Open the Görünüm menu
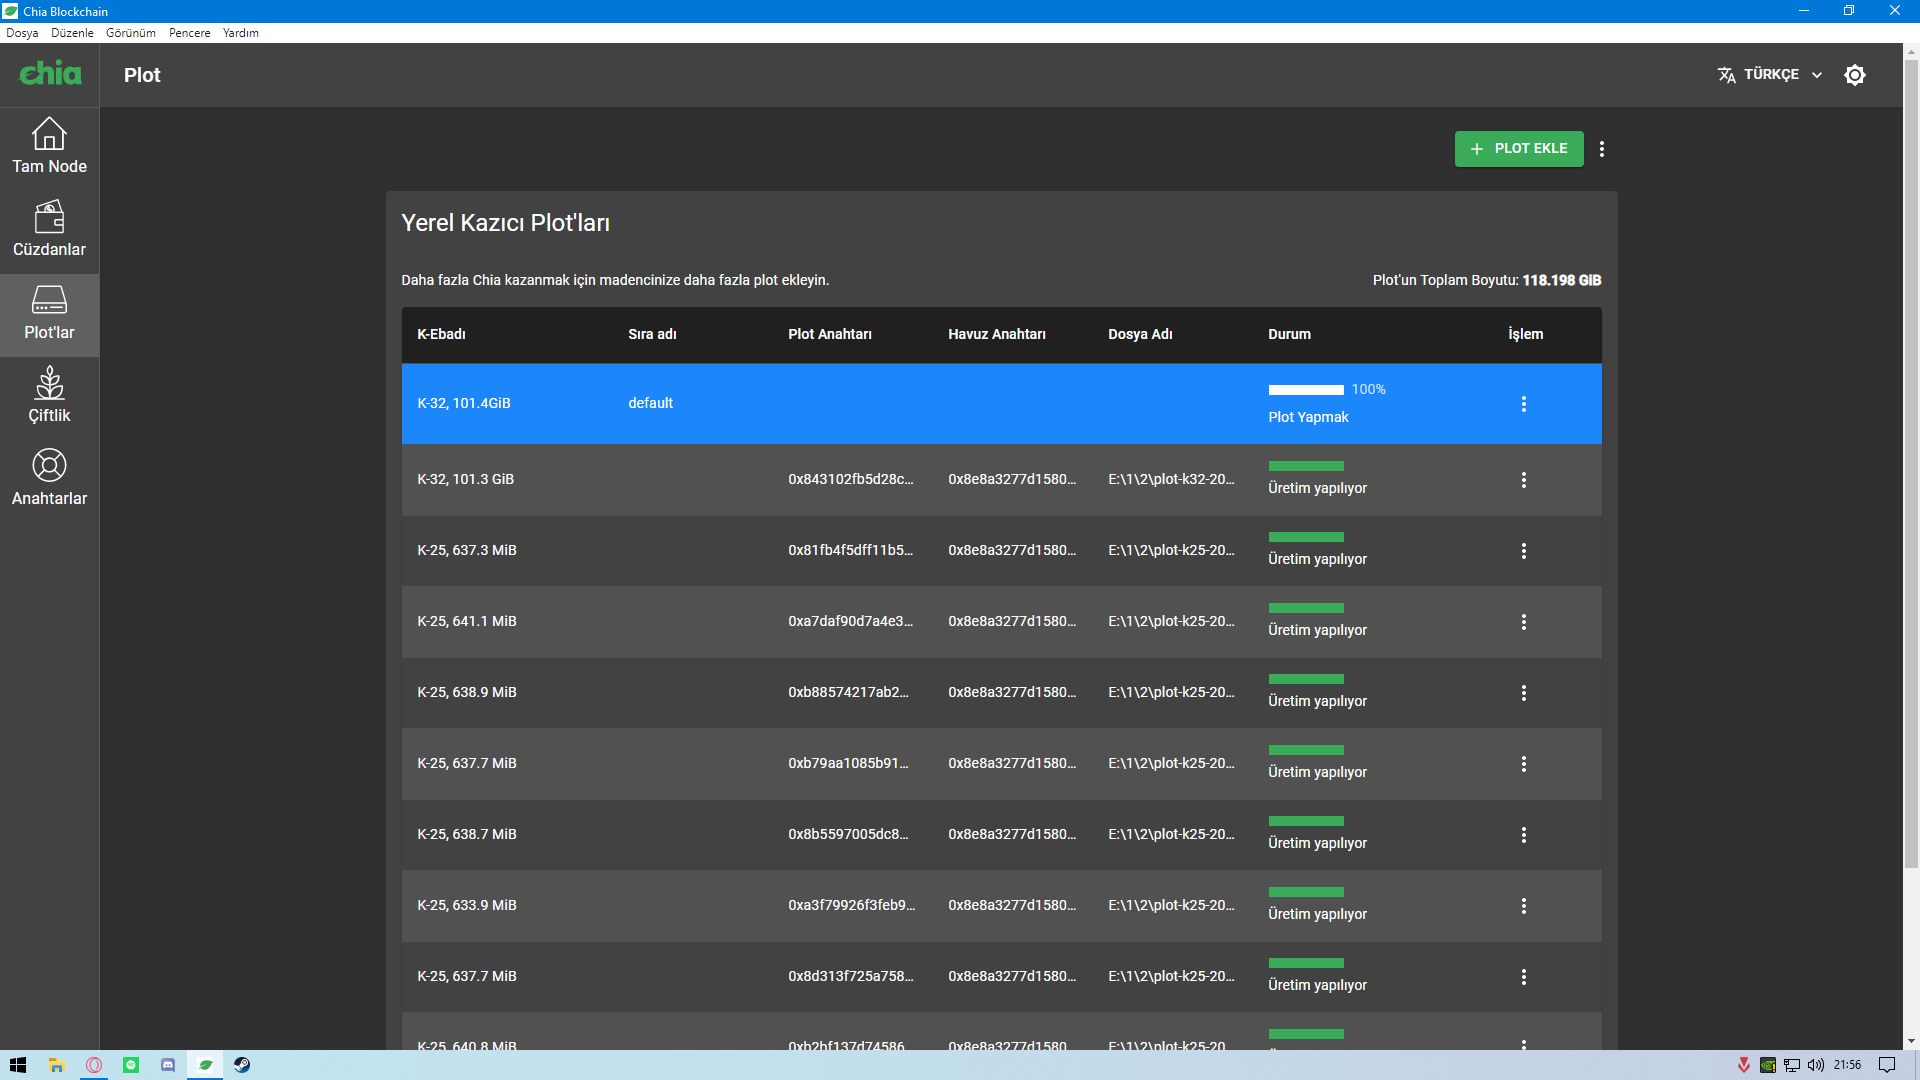The height and width of the screenshot is (1080, 1920). point(131,33)
